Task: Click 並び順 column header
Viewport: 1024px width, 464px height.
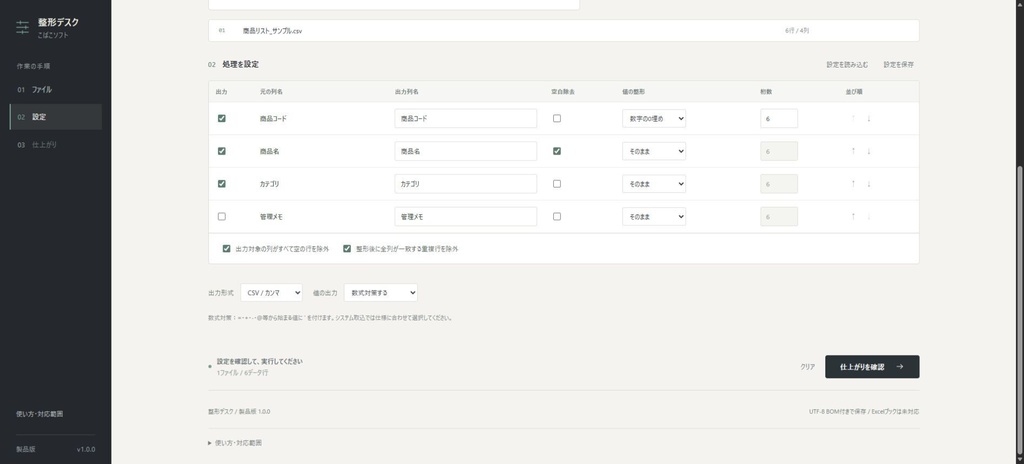Action: pyautogui.click(x=854, y=92)
